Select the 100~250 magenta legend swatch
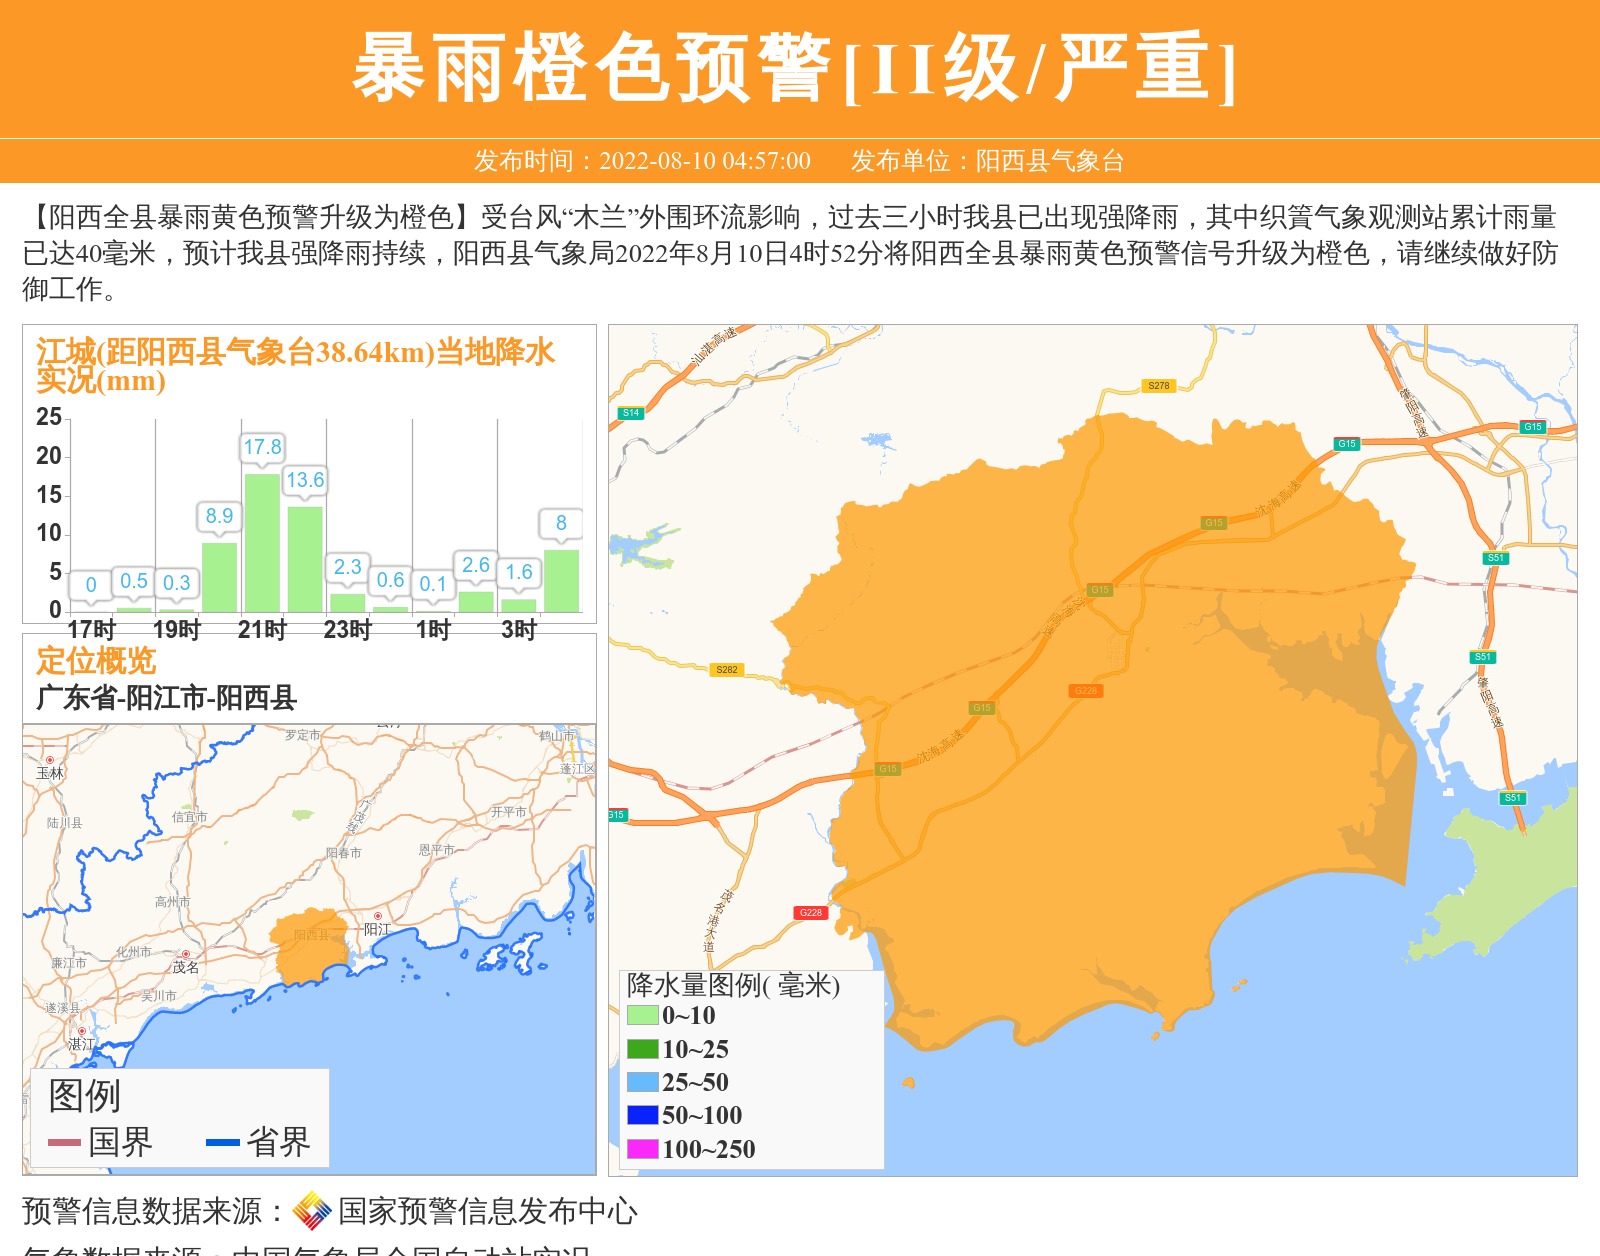The image size is (1600, 1256). 642,1149
